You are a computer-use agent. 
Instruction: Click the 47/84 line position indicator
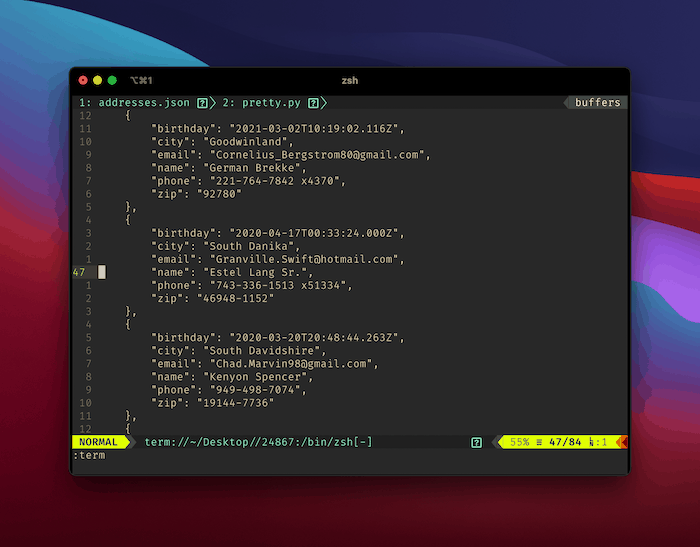pos(565,442)
